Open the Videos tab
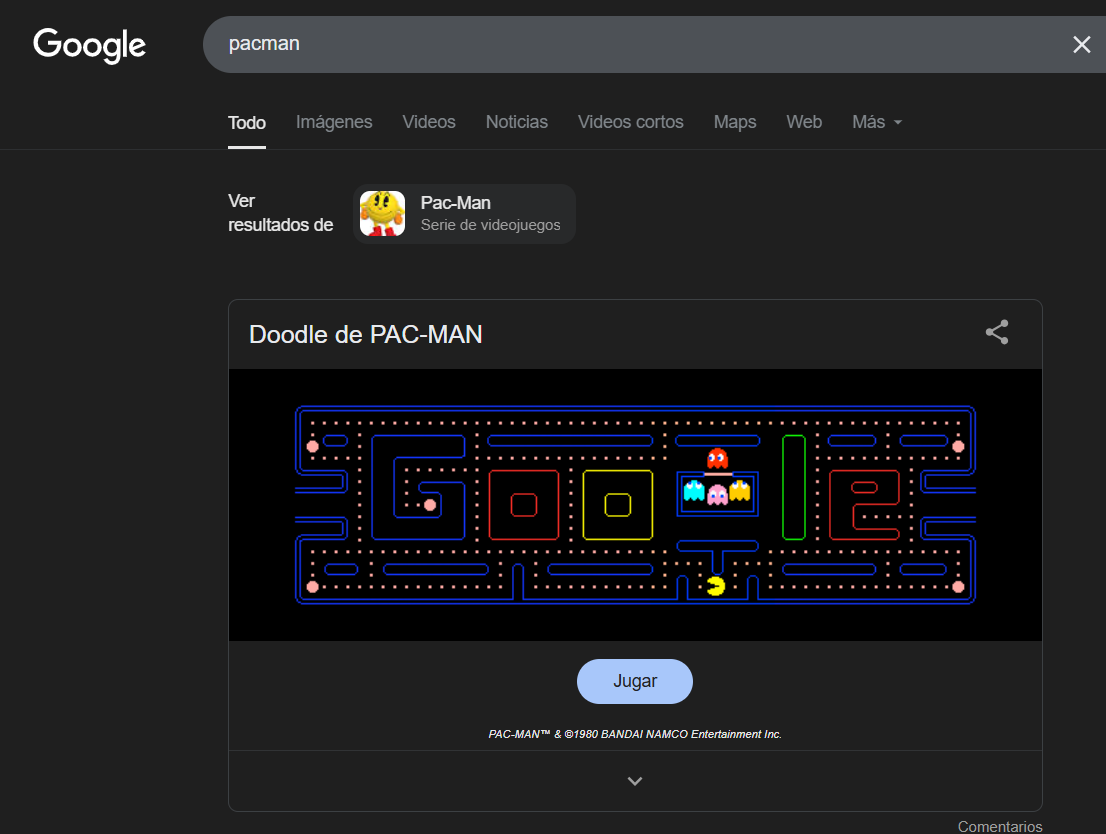This screenshot has width=1106, height=834. (x=429, y=122)
